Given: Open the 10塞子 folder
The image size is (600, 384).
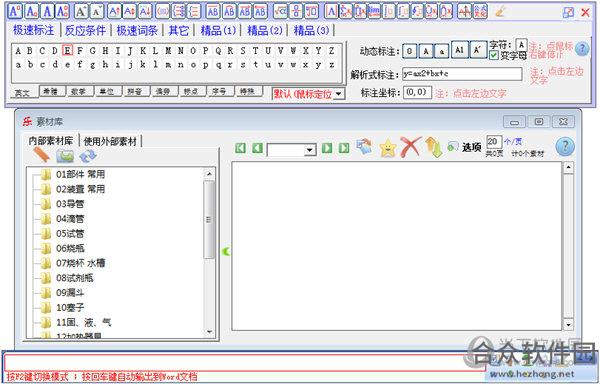Looking at the screenshot, I should click(x=70, y=308).
